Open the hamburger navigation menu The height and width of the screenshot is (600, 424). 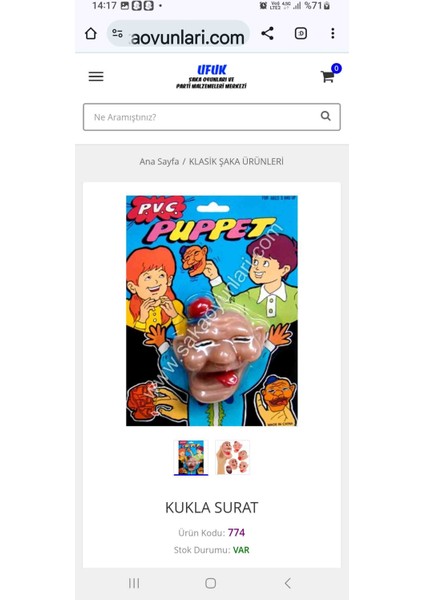96,77
